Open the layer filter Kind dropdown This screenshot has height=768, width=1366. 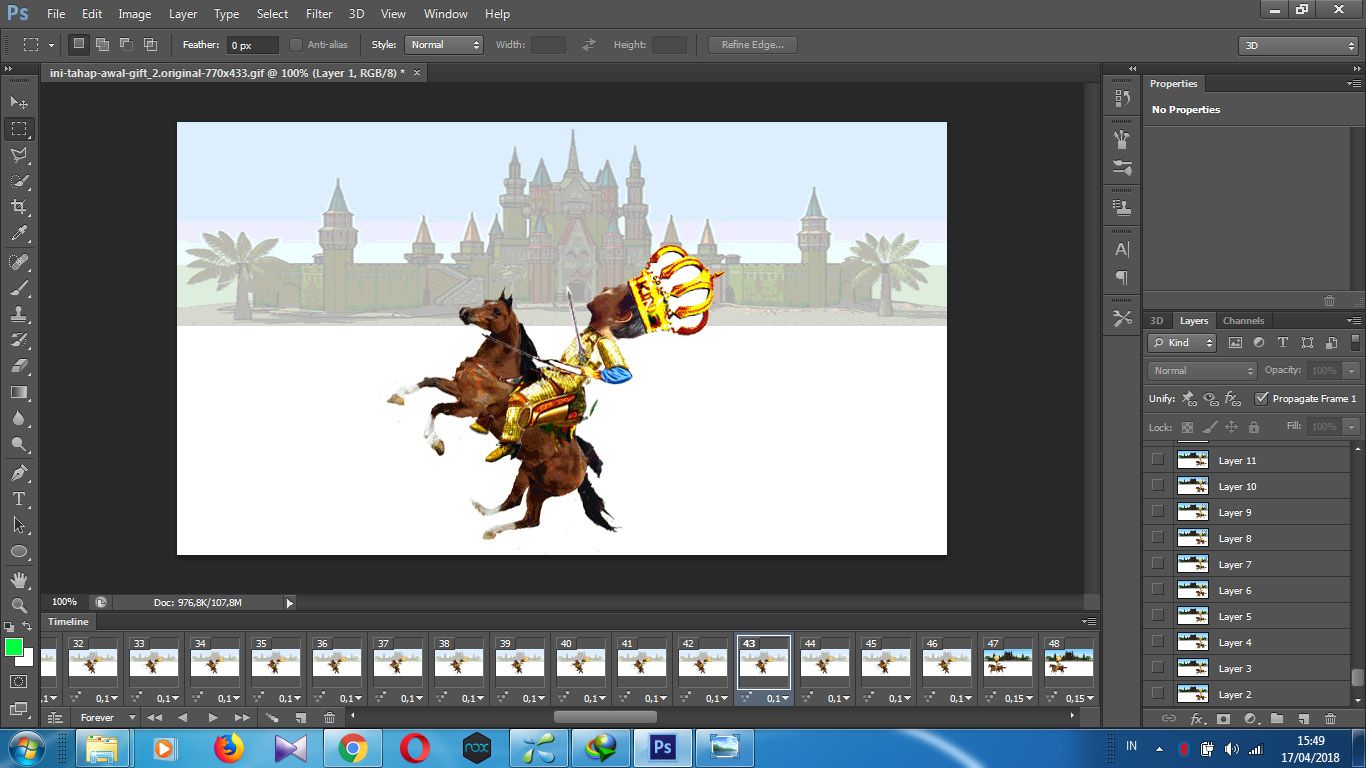pyautogui.click(x=1181, y=343)
